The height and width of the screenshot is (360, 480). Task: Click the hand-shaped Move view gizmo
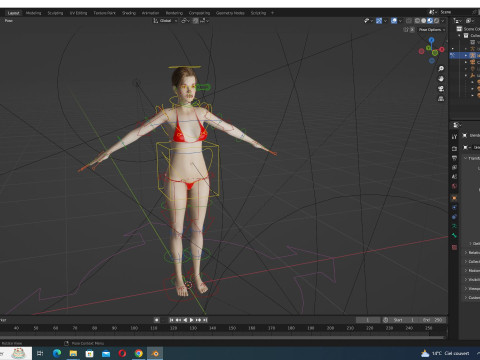(441, 79)
